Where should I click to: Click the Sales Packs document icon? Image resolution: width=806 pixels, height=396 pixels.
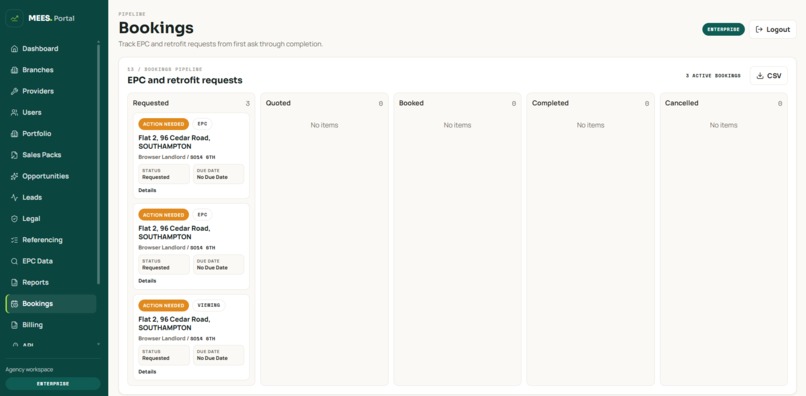click(x=14, y=155)
